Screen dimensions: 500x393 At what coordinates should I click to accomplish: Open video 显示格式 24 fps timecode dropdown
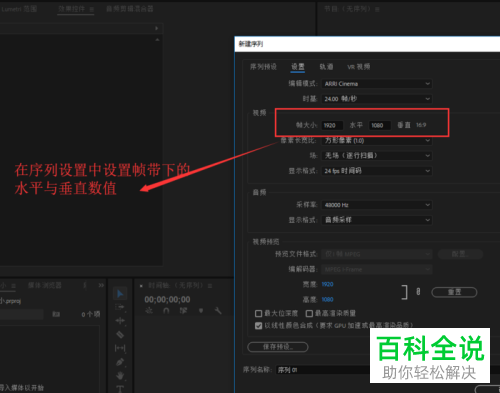pos(377,171)
